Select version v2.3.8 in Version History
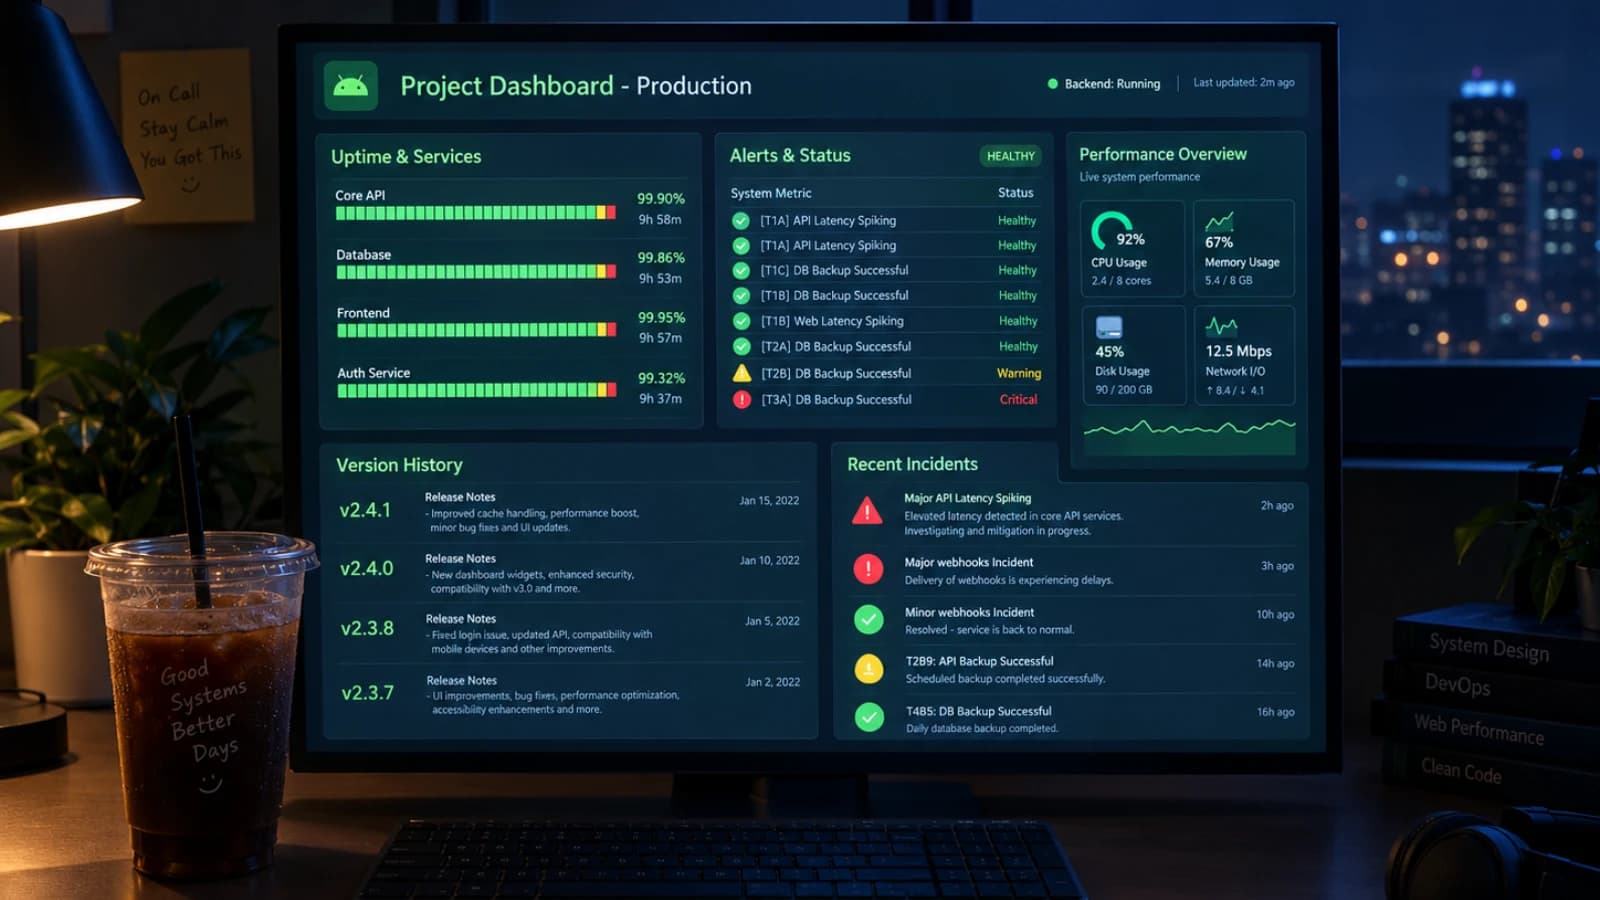This screenshot has height=900, width=1600. click(x=367, y=628)
